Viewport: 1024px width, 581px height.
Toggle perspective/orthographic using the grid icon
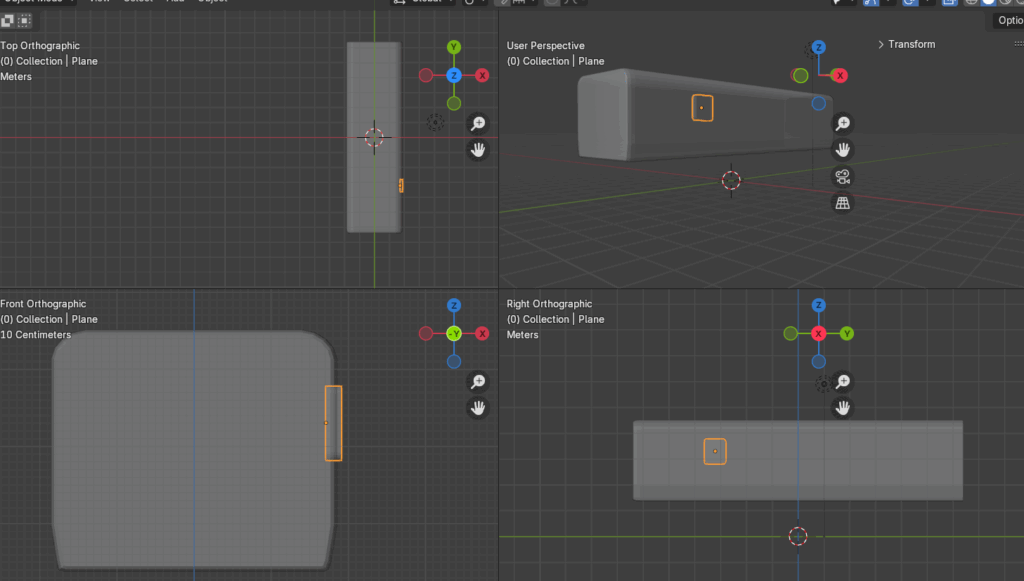pos(843,203)
